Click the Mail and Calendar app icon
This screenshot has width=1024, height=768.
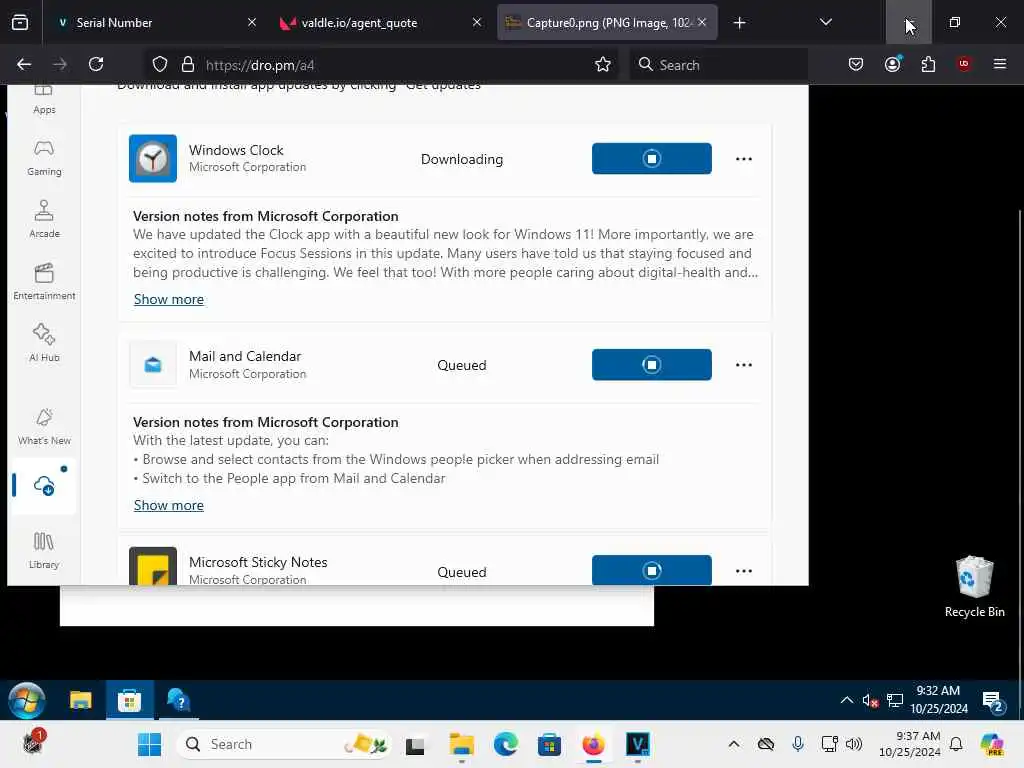153,364
